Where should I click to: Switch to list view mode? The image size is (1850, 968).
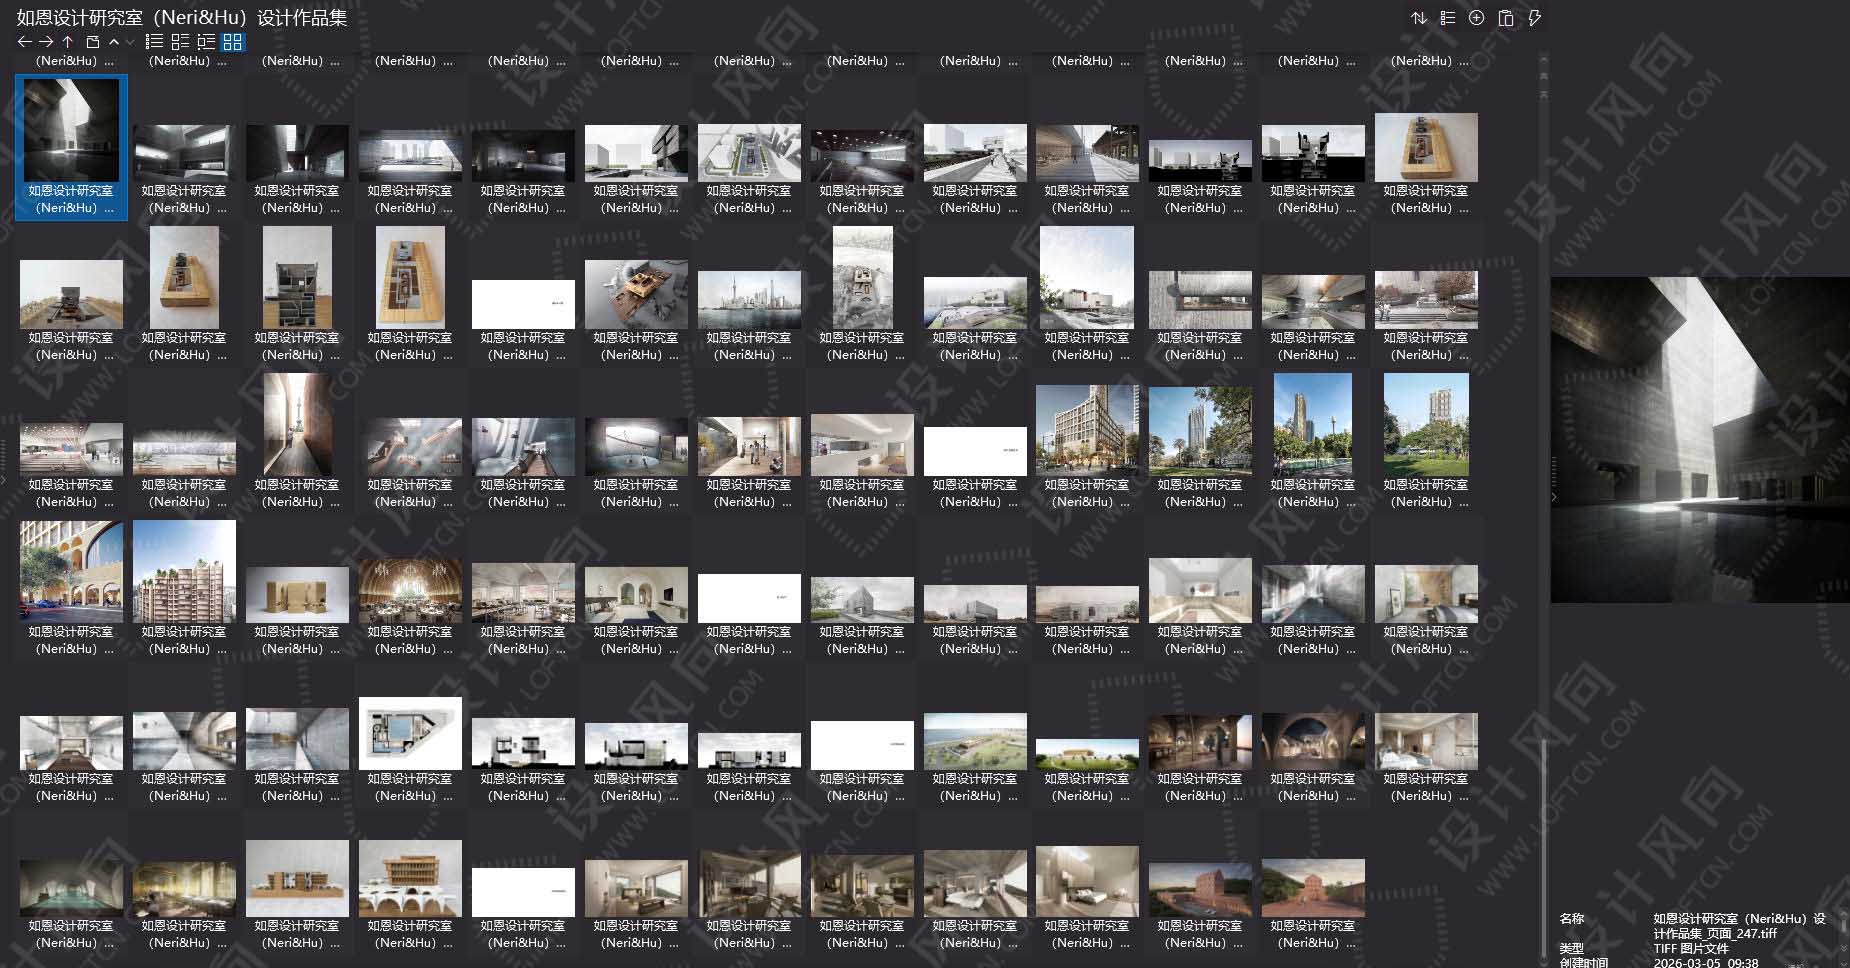tap(154, 41)
